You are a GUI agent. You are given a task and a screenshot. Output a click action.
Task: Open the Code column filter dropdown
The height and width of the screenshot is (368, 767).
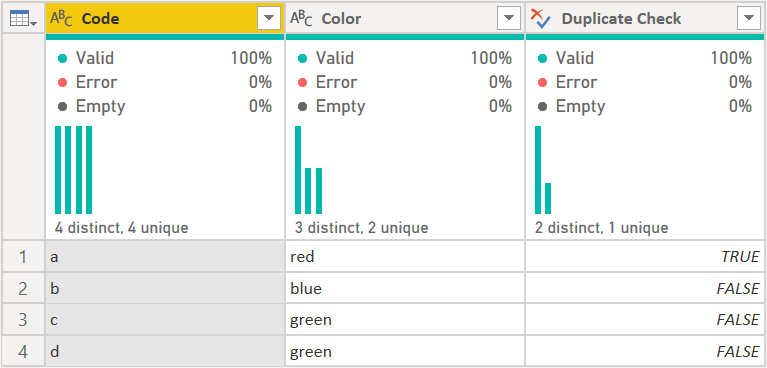(269, 18)
